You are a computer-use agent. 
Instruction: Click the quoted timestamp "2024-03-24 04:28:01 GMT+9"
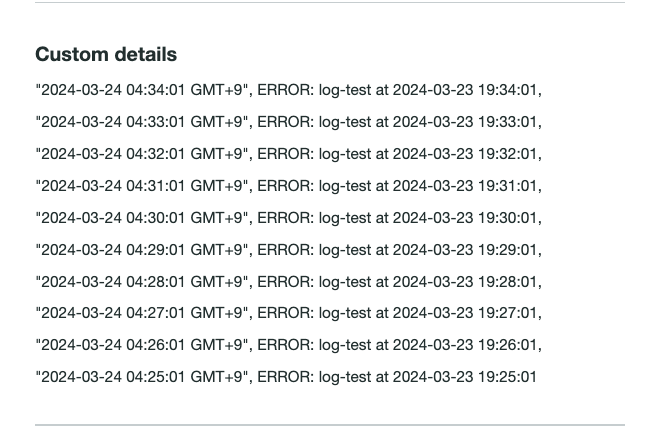[142, 282]
